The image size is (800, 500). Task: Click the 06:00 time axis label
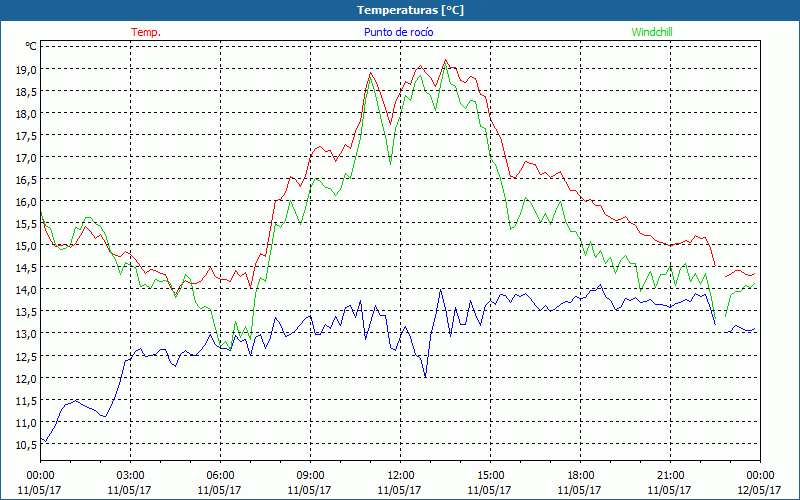tap(220, 476)
